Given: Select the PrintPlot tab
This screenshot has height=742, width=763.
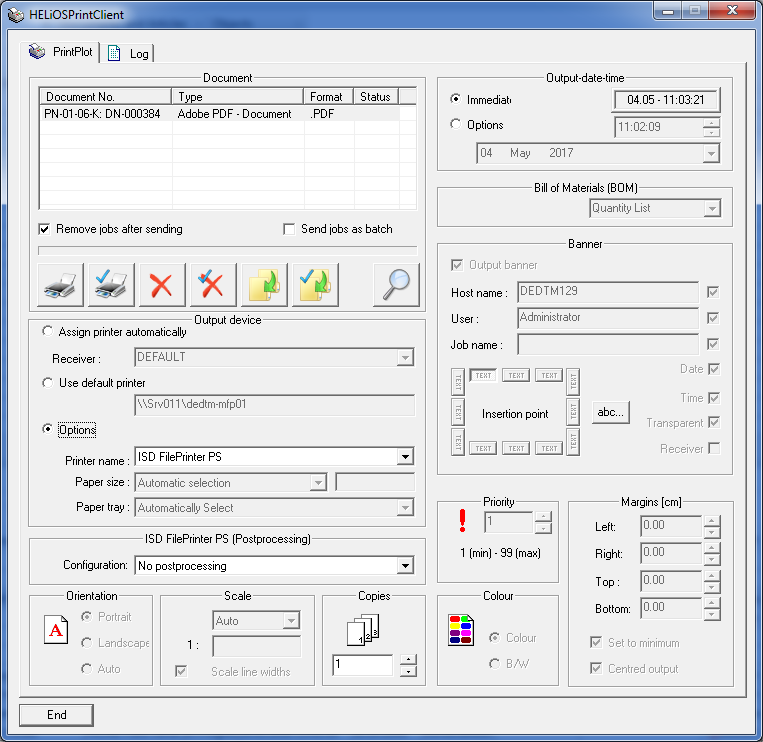Looking at the screenshot, I should tap(62, 51).
